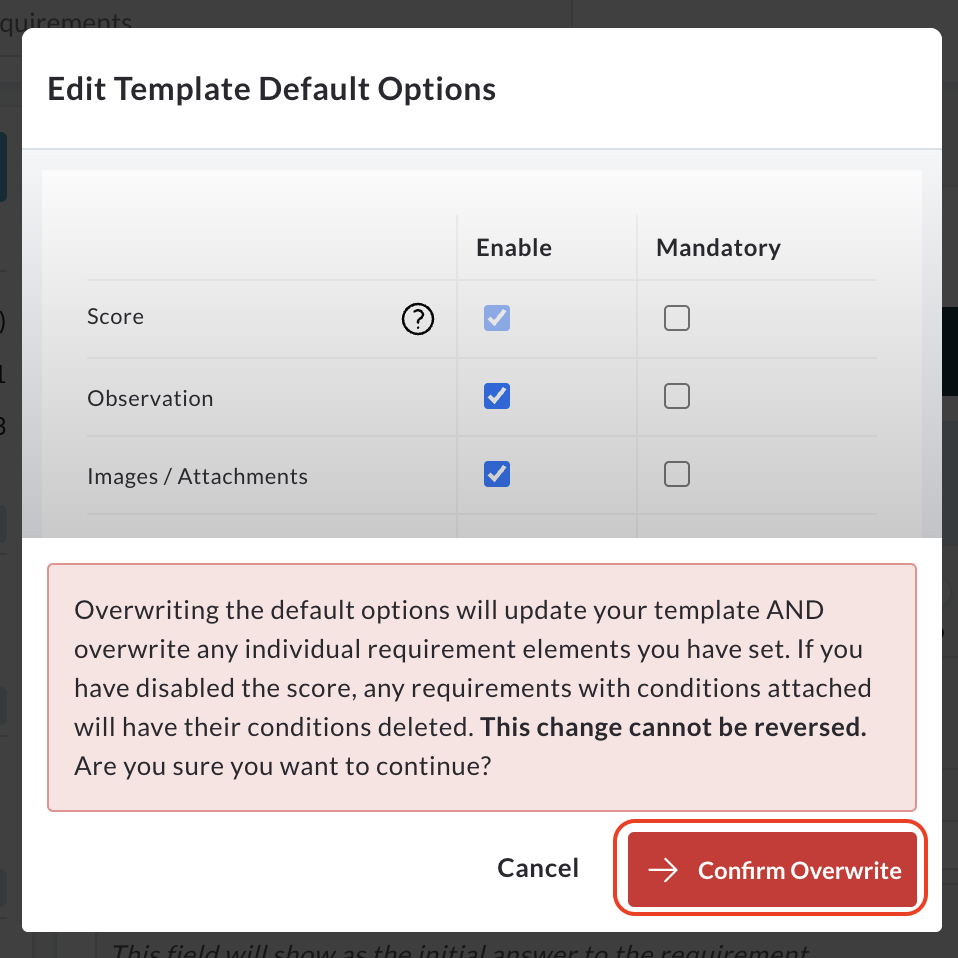
Task: Toggle the Score Enable checkbox
Action: [x=497, y=318]
